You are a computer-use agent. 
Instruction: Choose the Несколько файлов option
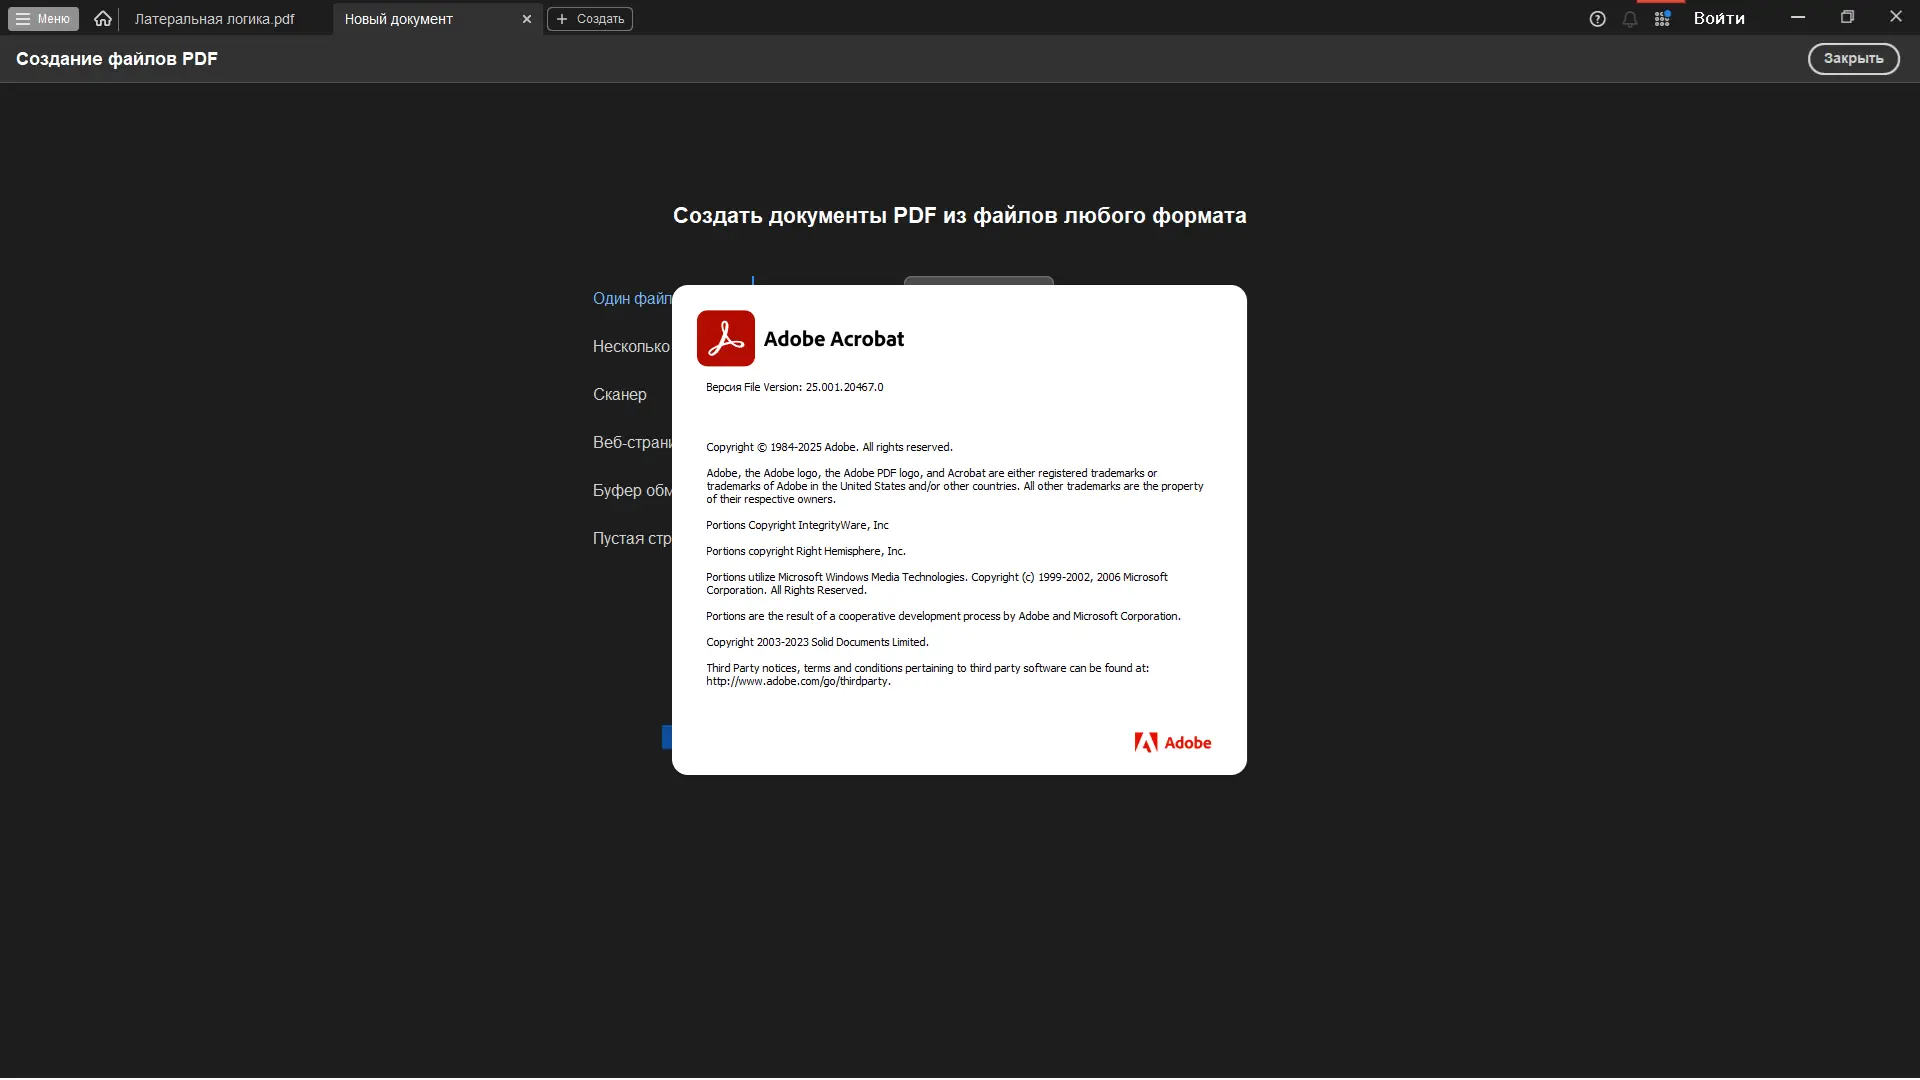tap(631, 347)
